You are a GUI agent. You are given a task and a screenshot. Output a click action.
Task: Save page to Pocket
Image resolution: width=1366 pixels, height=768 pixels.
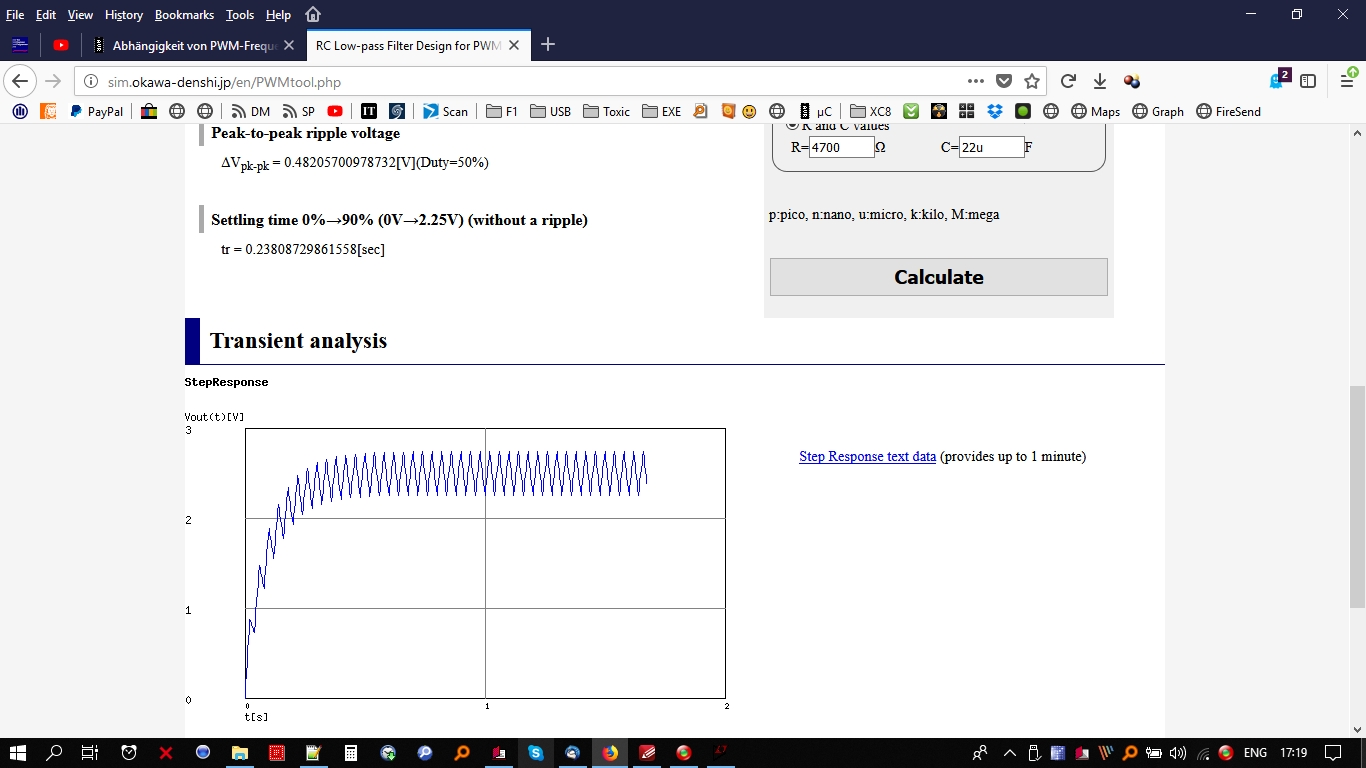pyautogui.click(x=1004, y=81)
